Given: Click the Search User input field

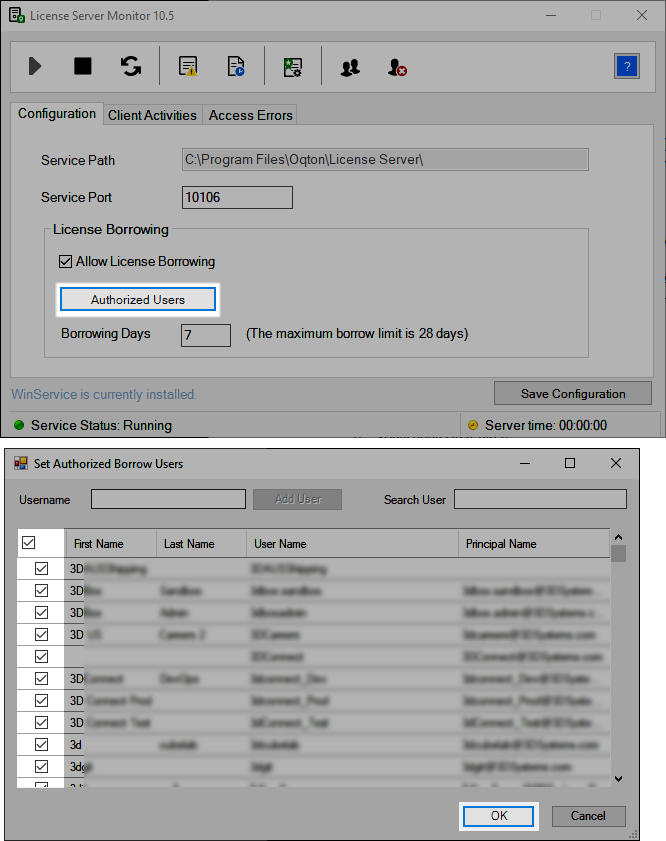Looking at the screenshot, I should click(540, 499).
